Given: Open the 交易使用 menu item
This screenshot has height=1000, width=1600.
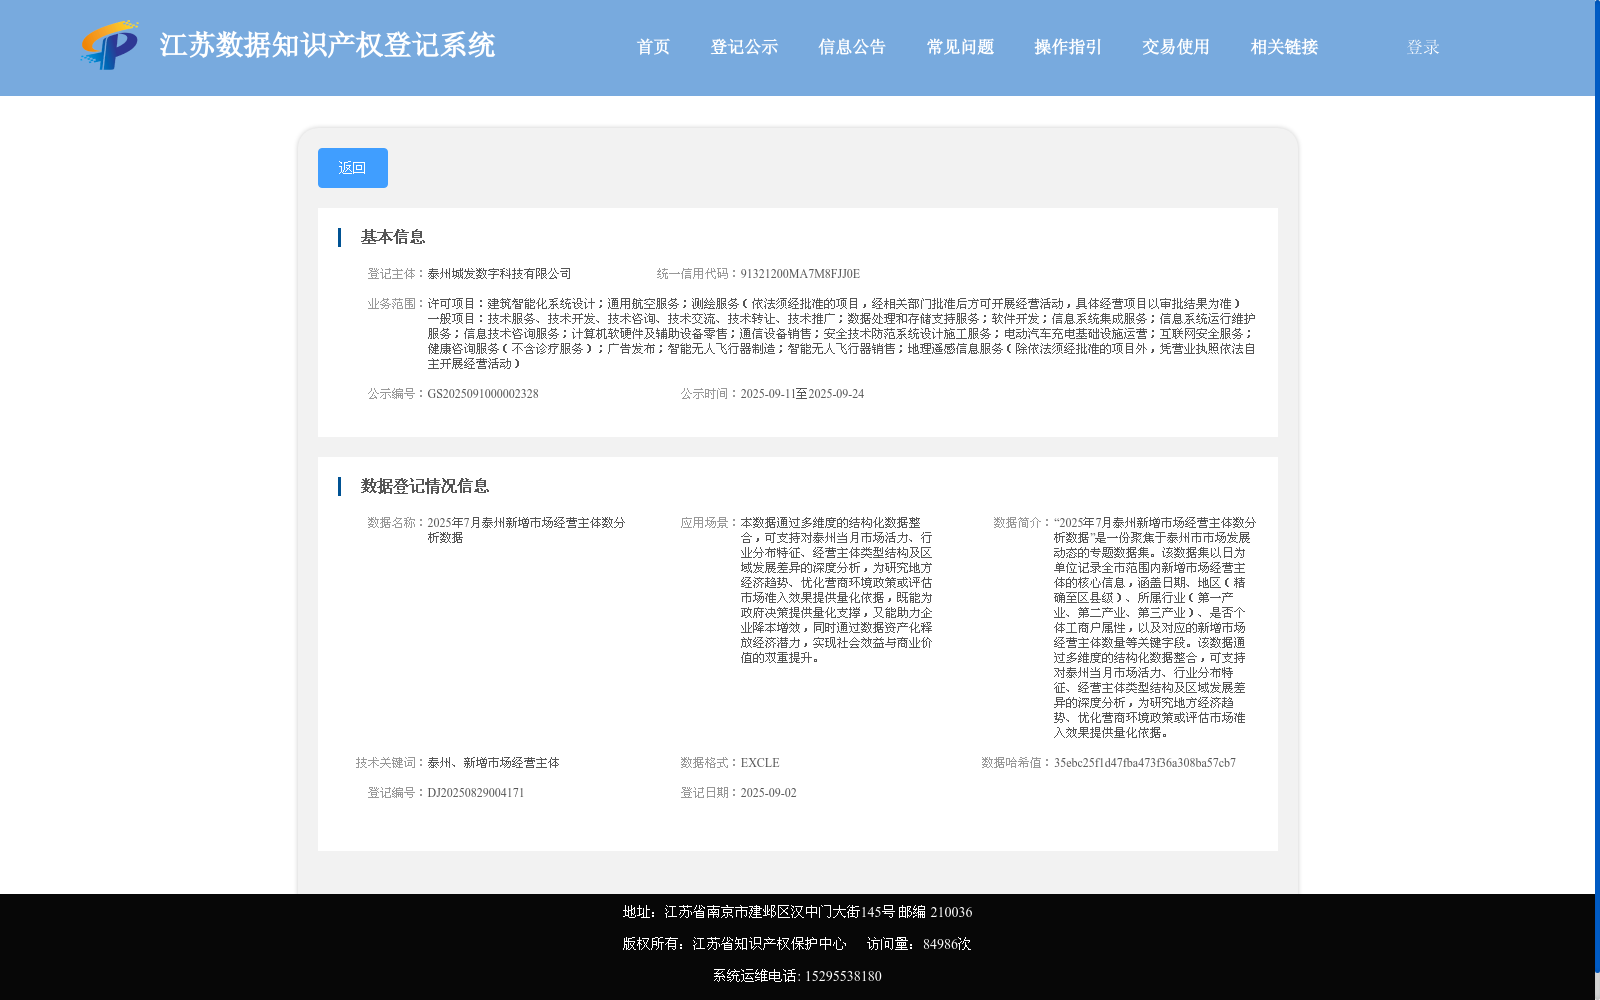Looking at the screenshot, I should coord(1176,47).
